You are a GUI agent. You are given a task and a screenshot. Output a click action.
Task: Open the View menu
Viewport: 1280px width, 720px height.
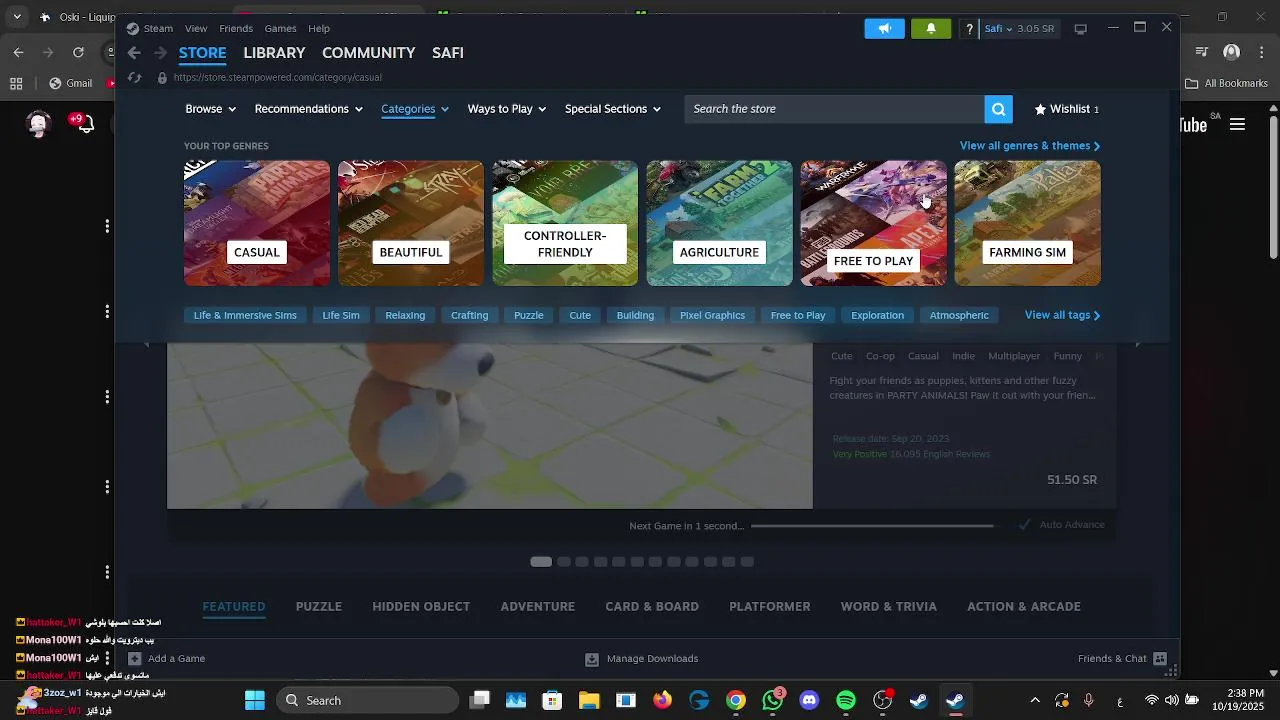coord(196,29)
